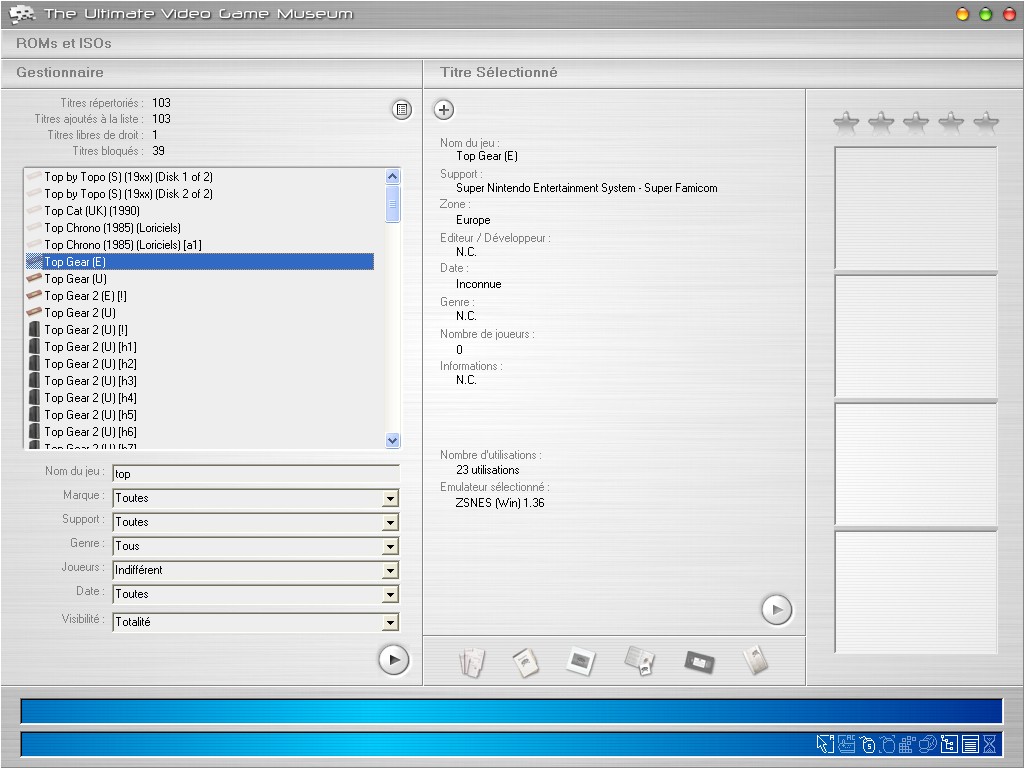Click the hourglass status icon

pyautogui.click(x=989, y=744)
